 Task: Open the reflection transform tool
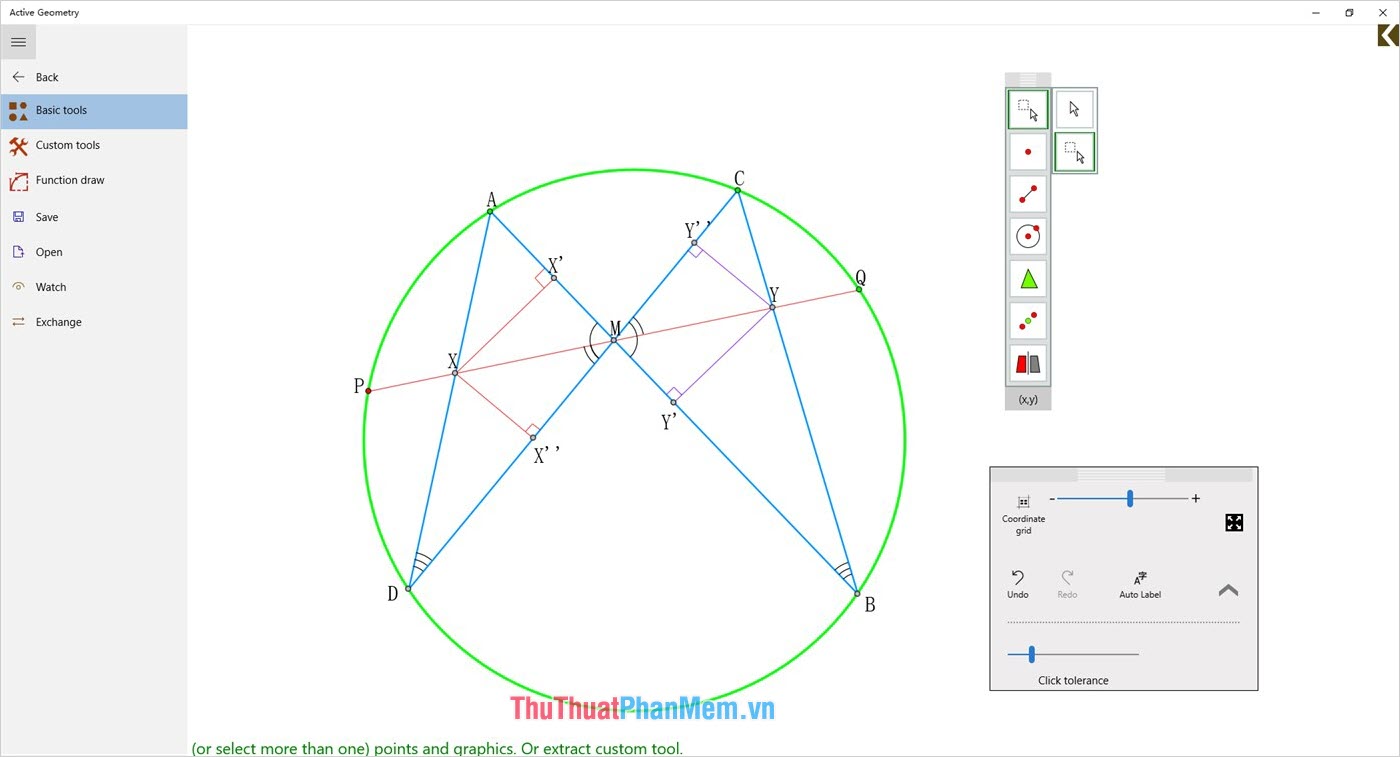pyautogui.click(x=1028, y=363)
